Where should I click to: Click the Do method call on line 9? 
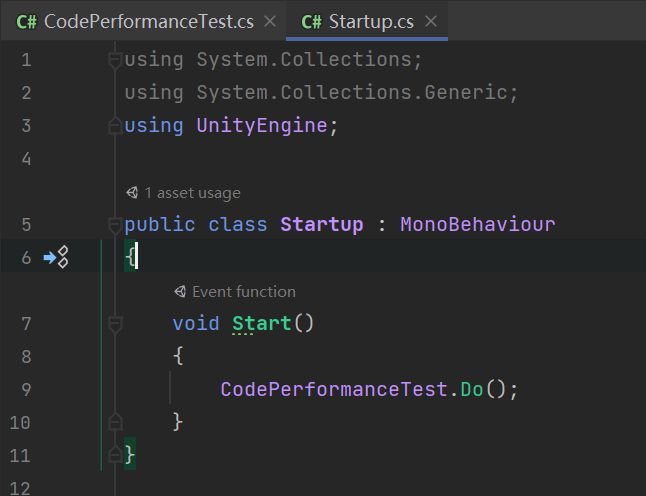472,389
